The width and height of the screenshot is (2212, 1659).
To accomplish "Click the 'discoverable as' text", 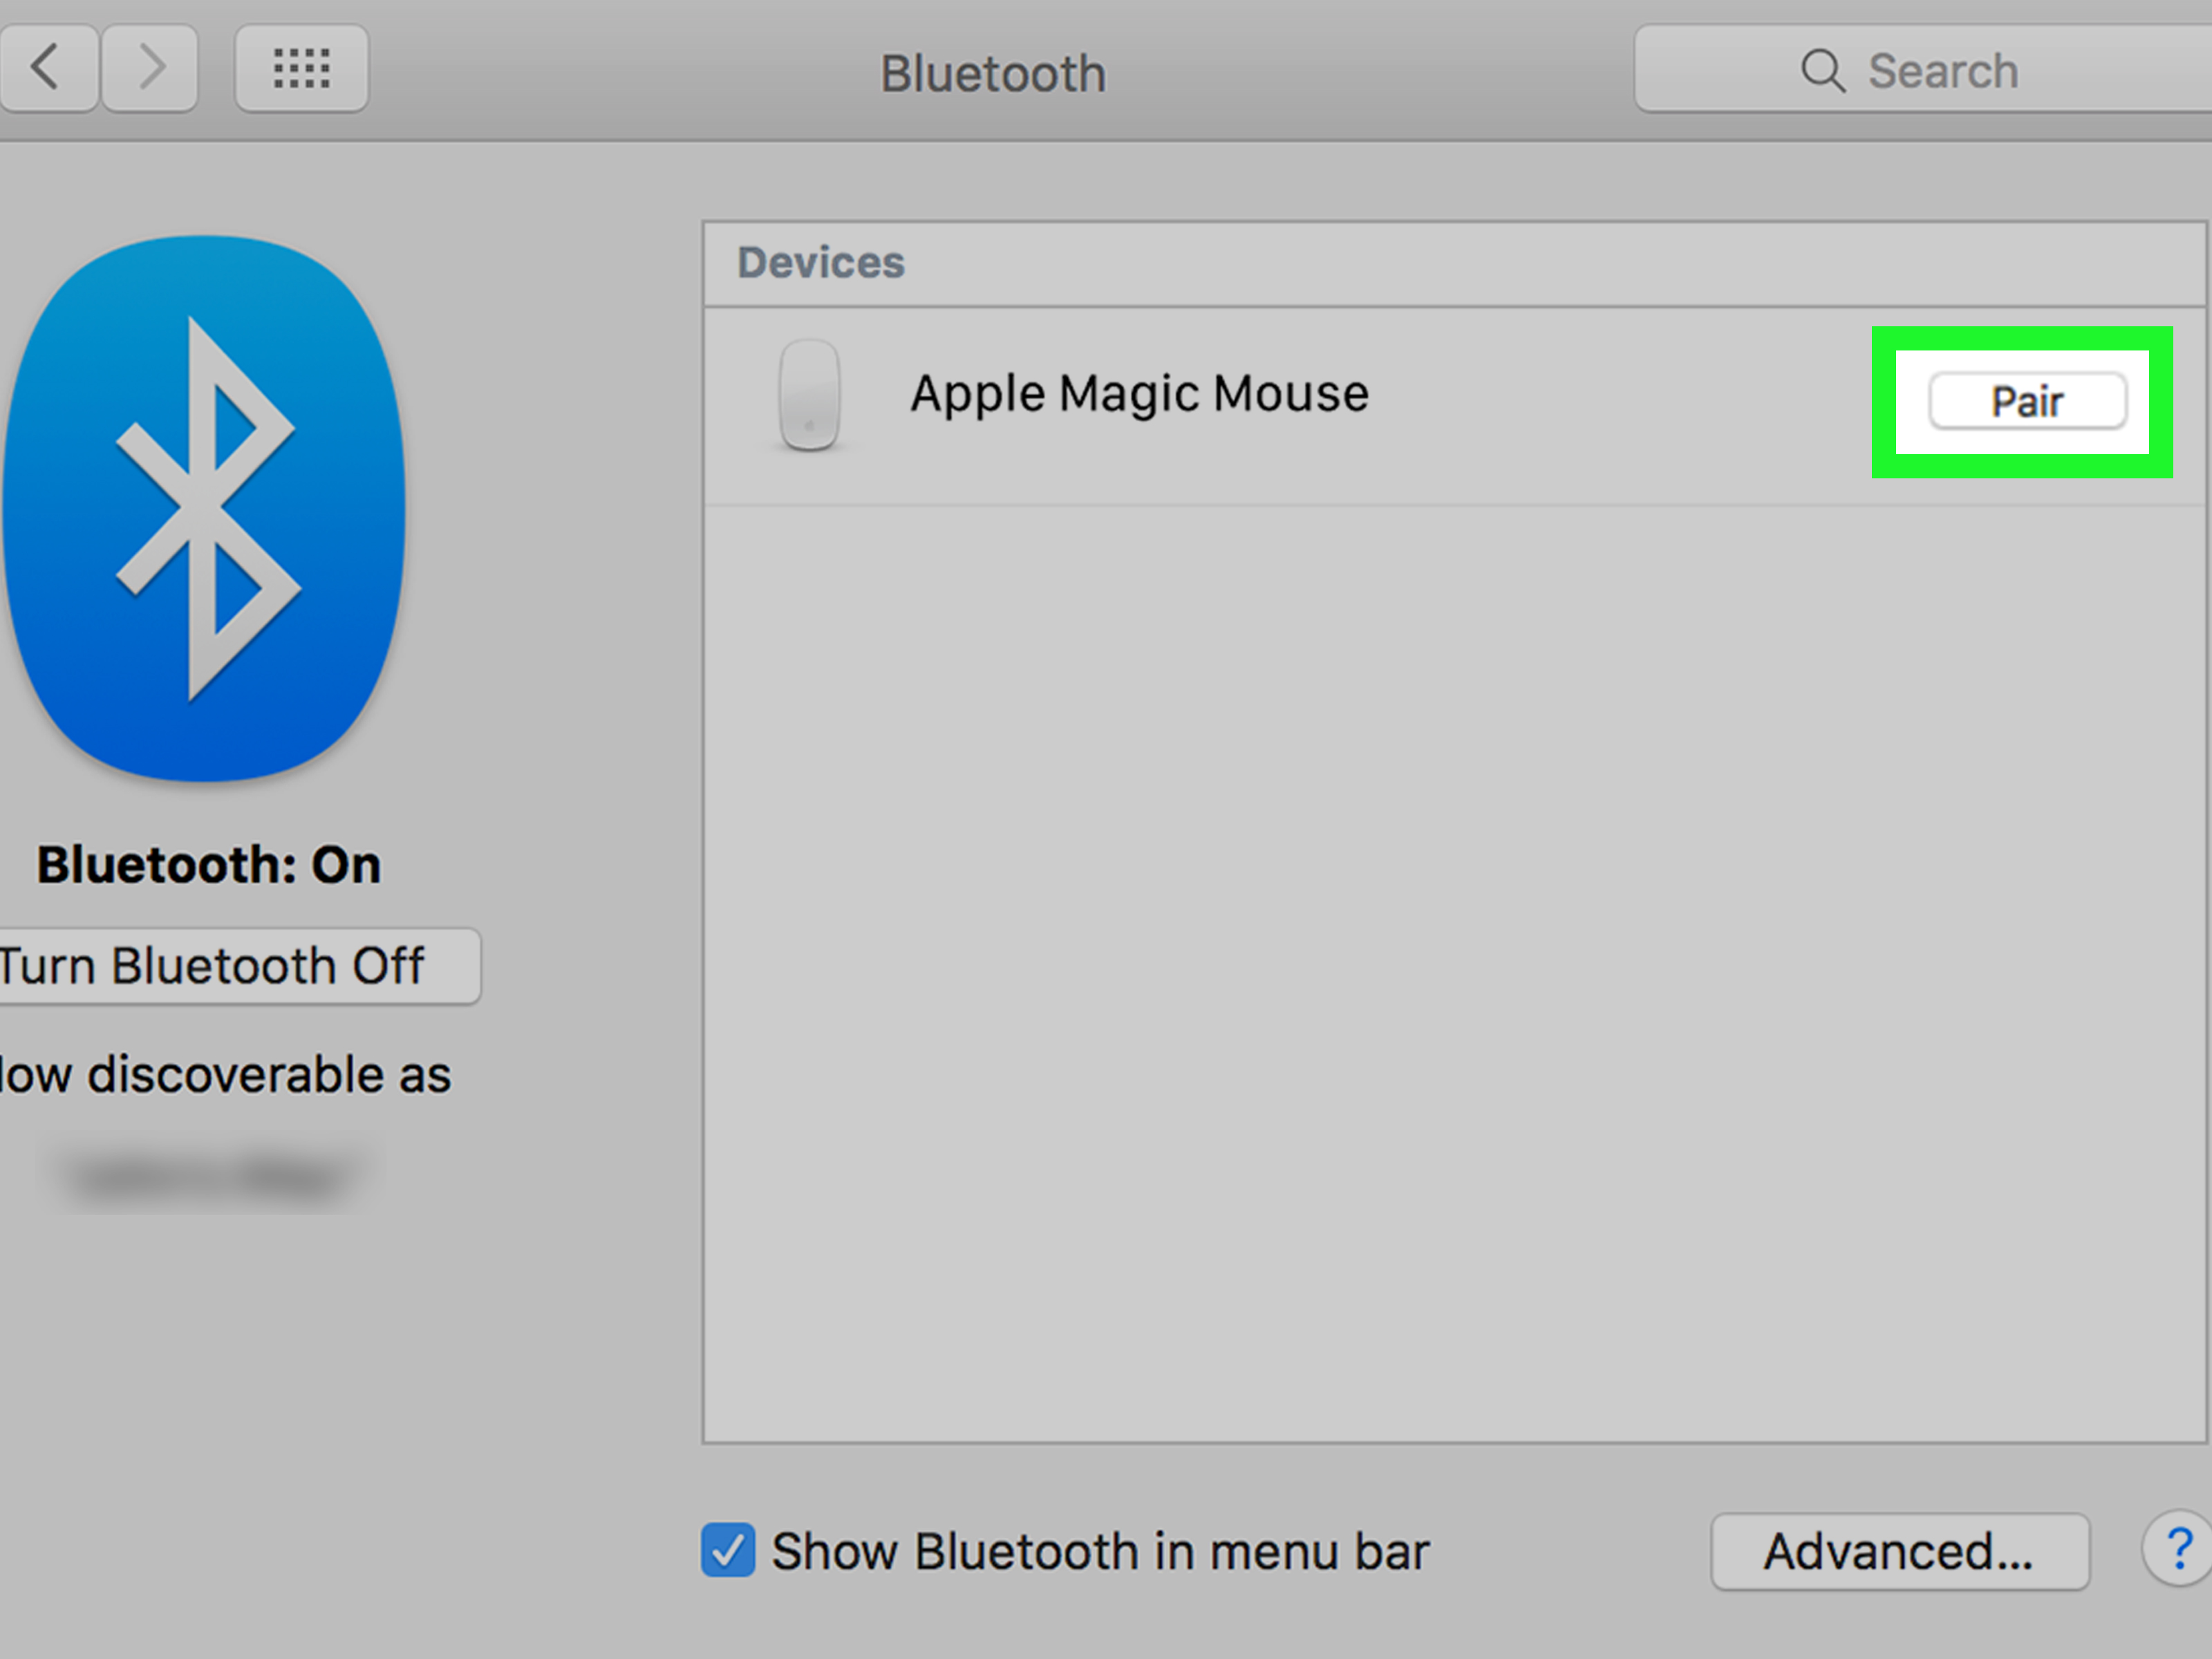I will pyautogui.click(x=269, y=1075).
